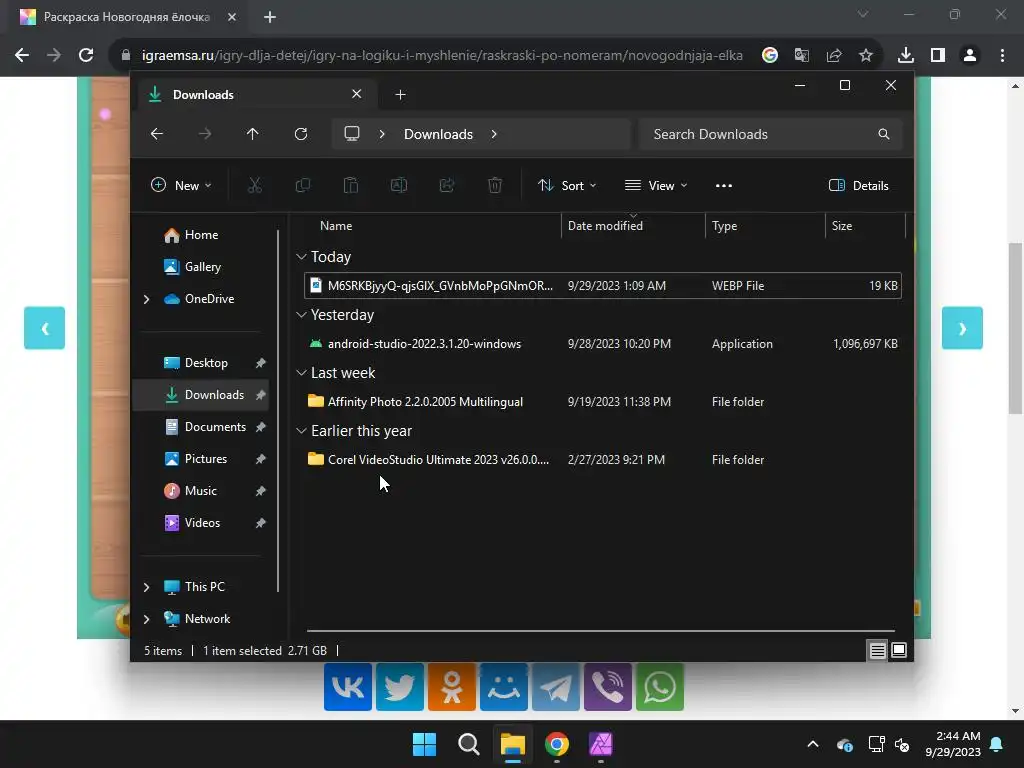The height and width of the screenshot is (768, 1024).
Task: Unpin Pictures from quick access
Action: coord(261,459)
